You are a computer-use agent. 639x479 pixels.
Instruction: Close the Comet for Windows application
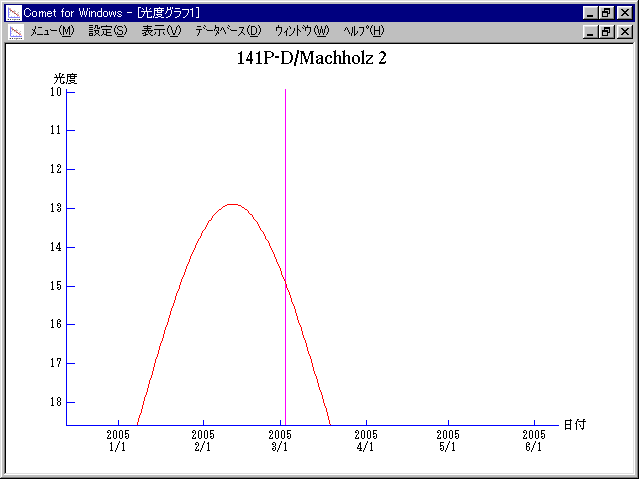(624, 12)
